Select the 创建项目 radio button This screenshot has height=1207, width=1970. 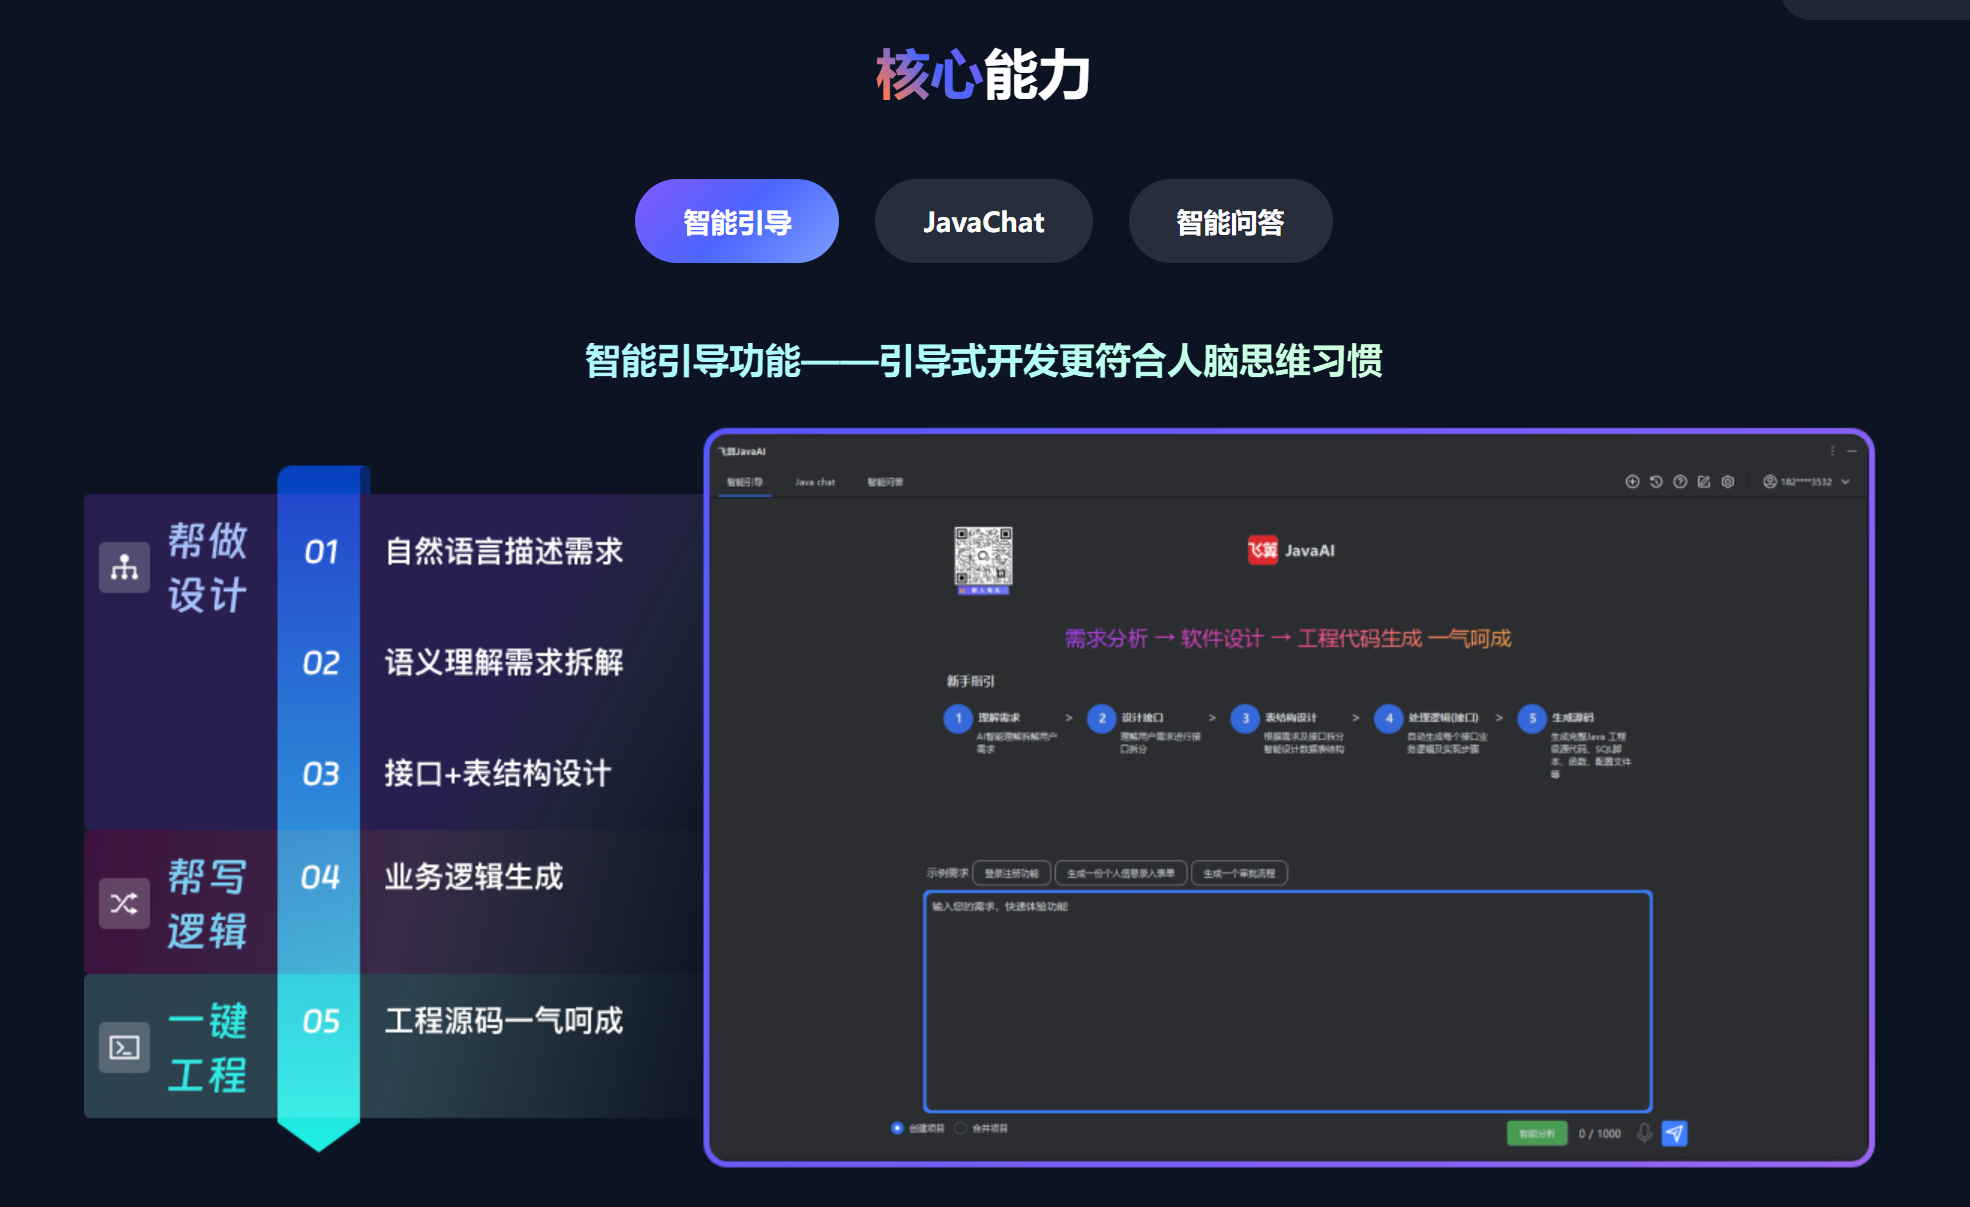[897, 1128]
